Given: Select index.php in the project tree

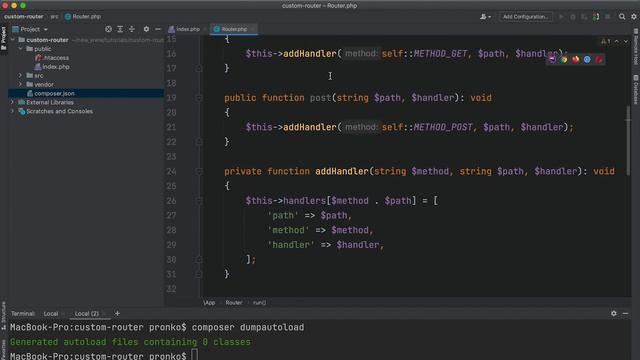Looking at the screenshot, I should pyautogui.click(x=52, y=67).
